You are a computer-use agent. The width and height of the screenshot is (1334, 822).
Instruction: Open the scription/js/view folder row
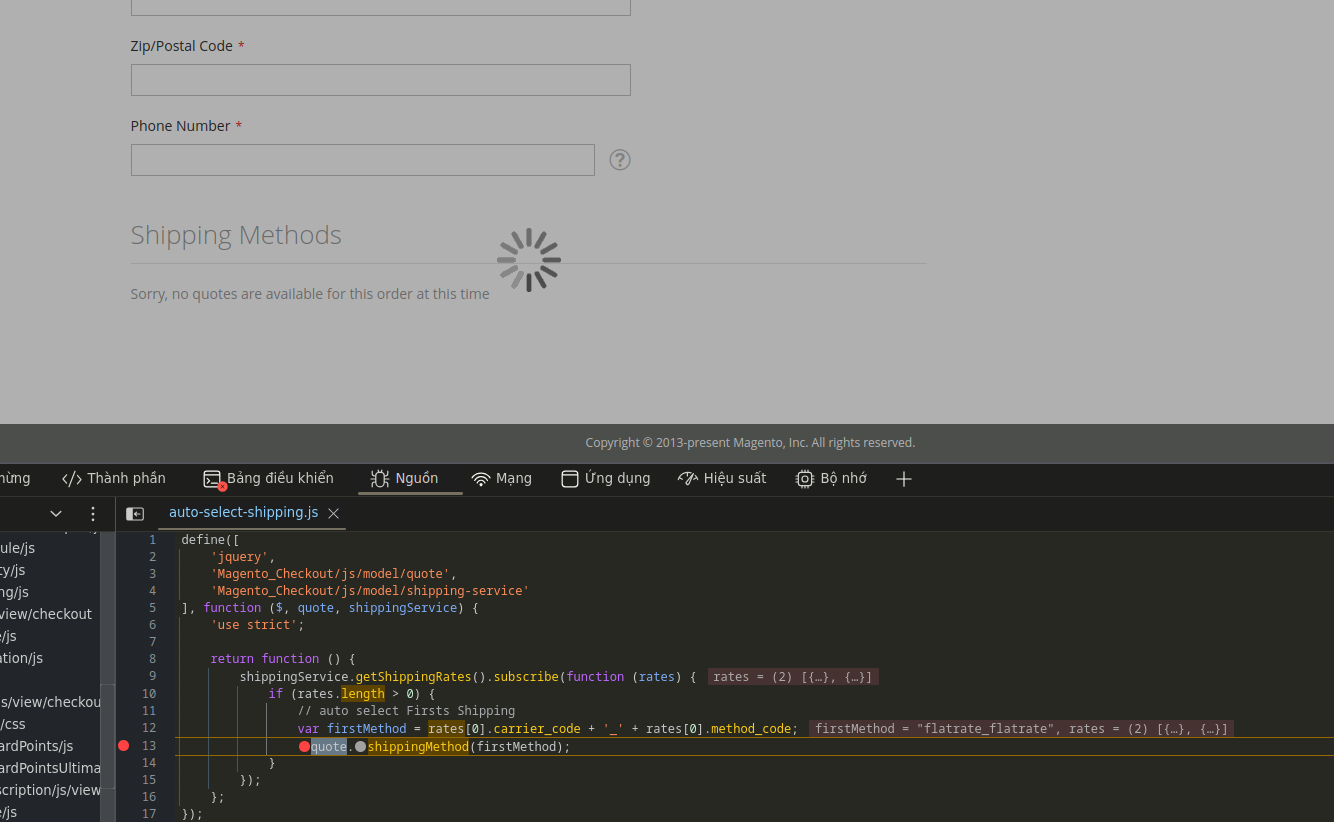[50, 790]
